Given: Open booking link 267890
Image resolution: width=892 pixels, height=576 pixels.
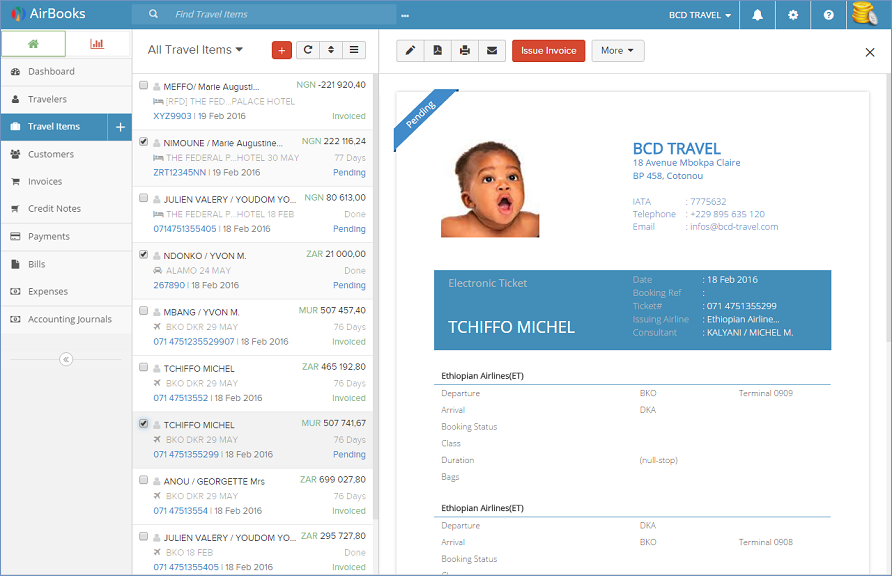Looking at the screenshot, I should [169, 285].
